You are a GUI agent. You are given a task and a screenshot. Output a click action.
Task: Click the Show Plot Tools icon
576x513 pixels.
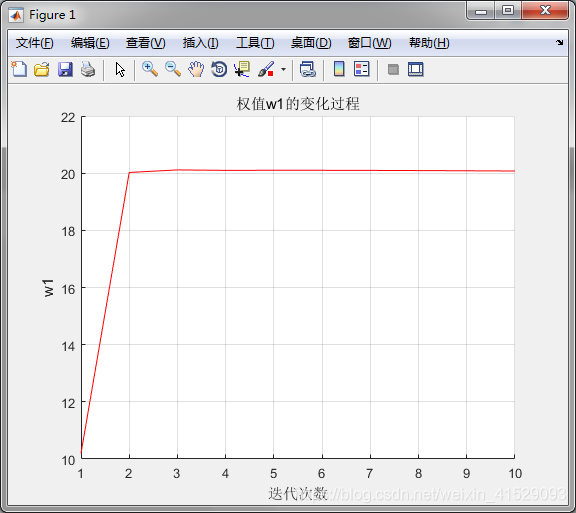pyautogui.click(x=415, y=69)
